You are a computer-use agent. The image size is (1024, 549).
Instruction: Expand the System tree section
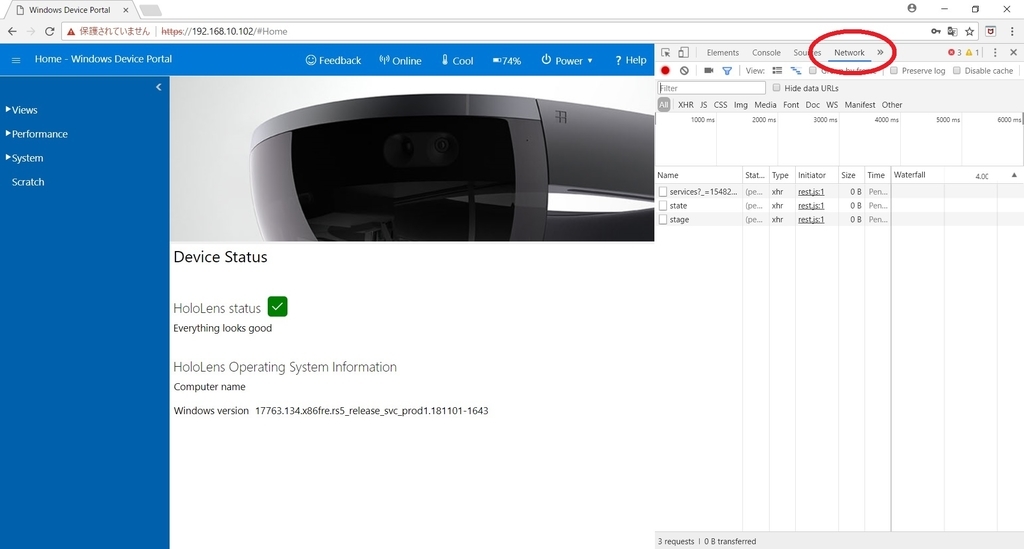pos(24,158)
